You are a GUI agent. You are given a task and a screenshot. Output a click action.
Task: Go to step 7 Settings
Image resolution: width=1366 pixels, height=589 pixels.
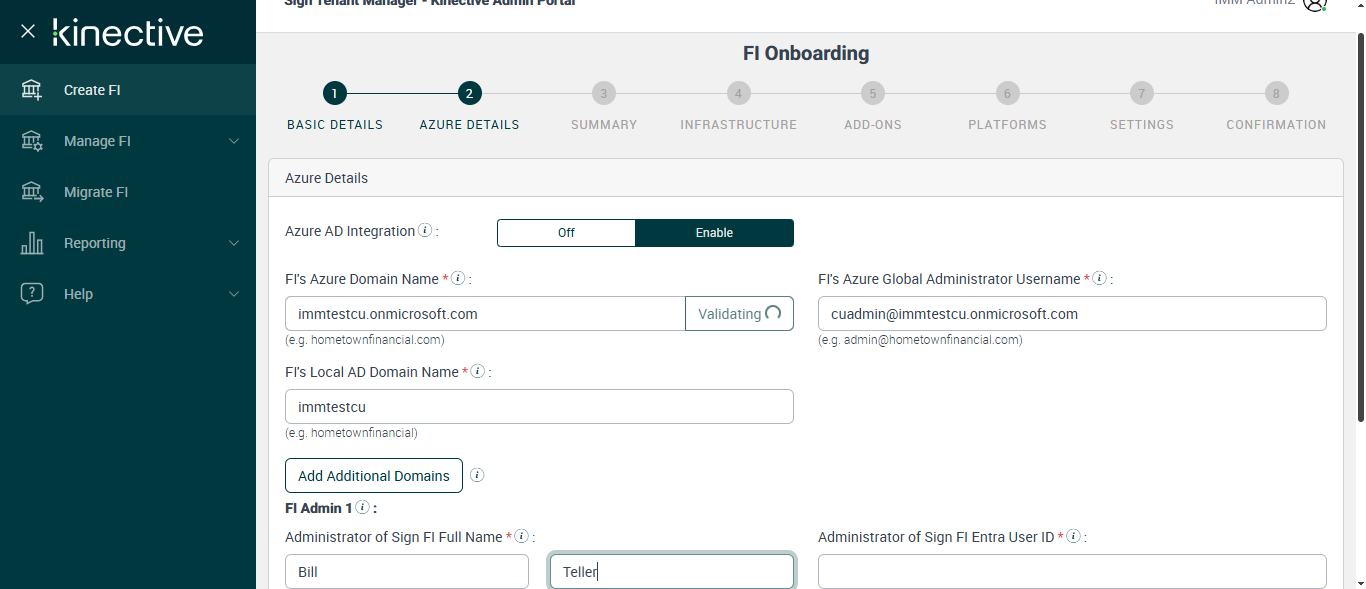tap(1141, 94)
